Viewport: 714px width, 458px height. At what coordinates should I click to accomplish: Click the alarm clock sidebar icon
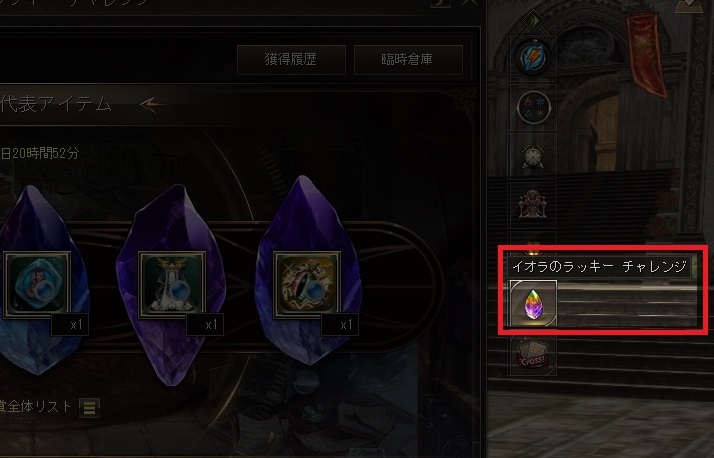click(533, 156)
